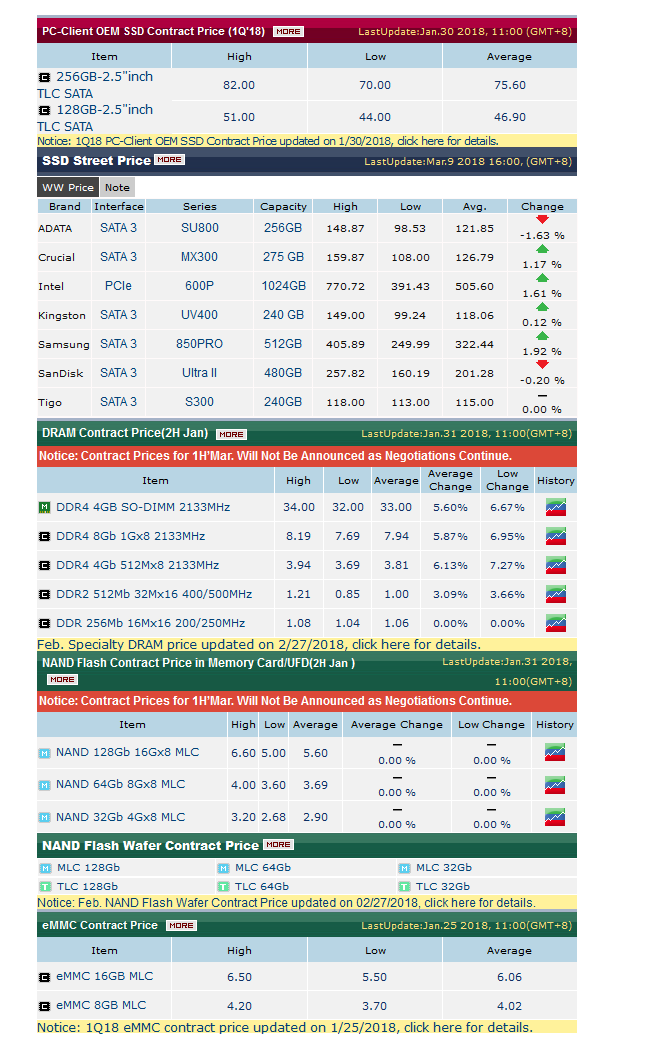Click the Ultra II series link for SanDisk
645x1053 pixels.
click(x=200, y=372)
